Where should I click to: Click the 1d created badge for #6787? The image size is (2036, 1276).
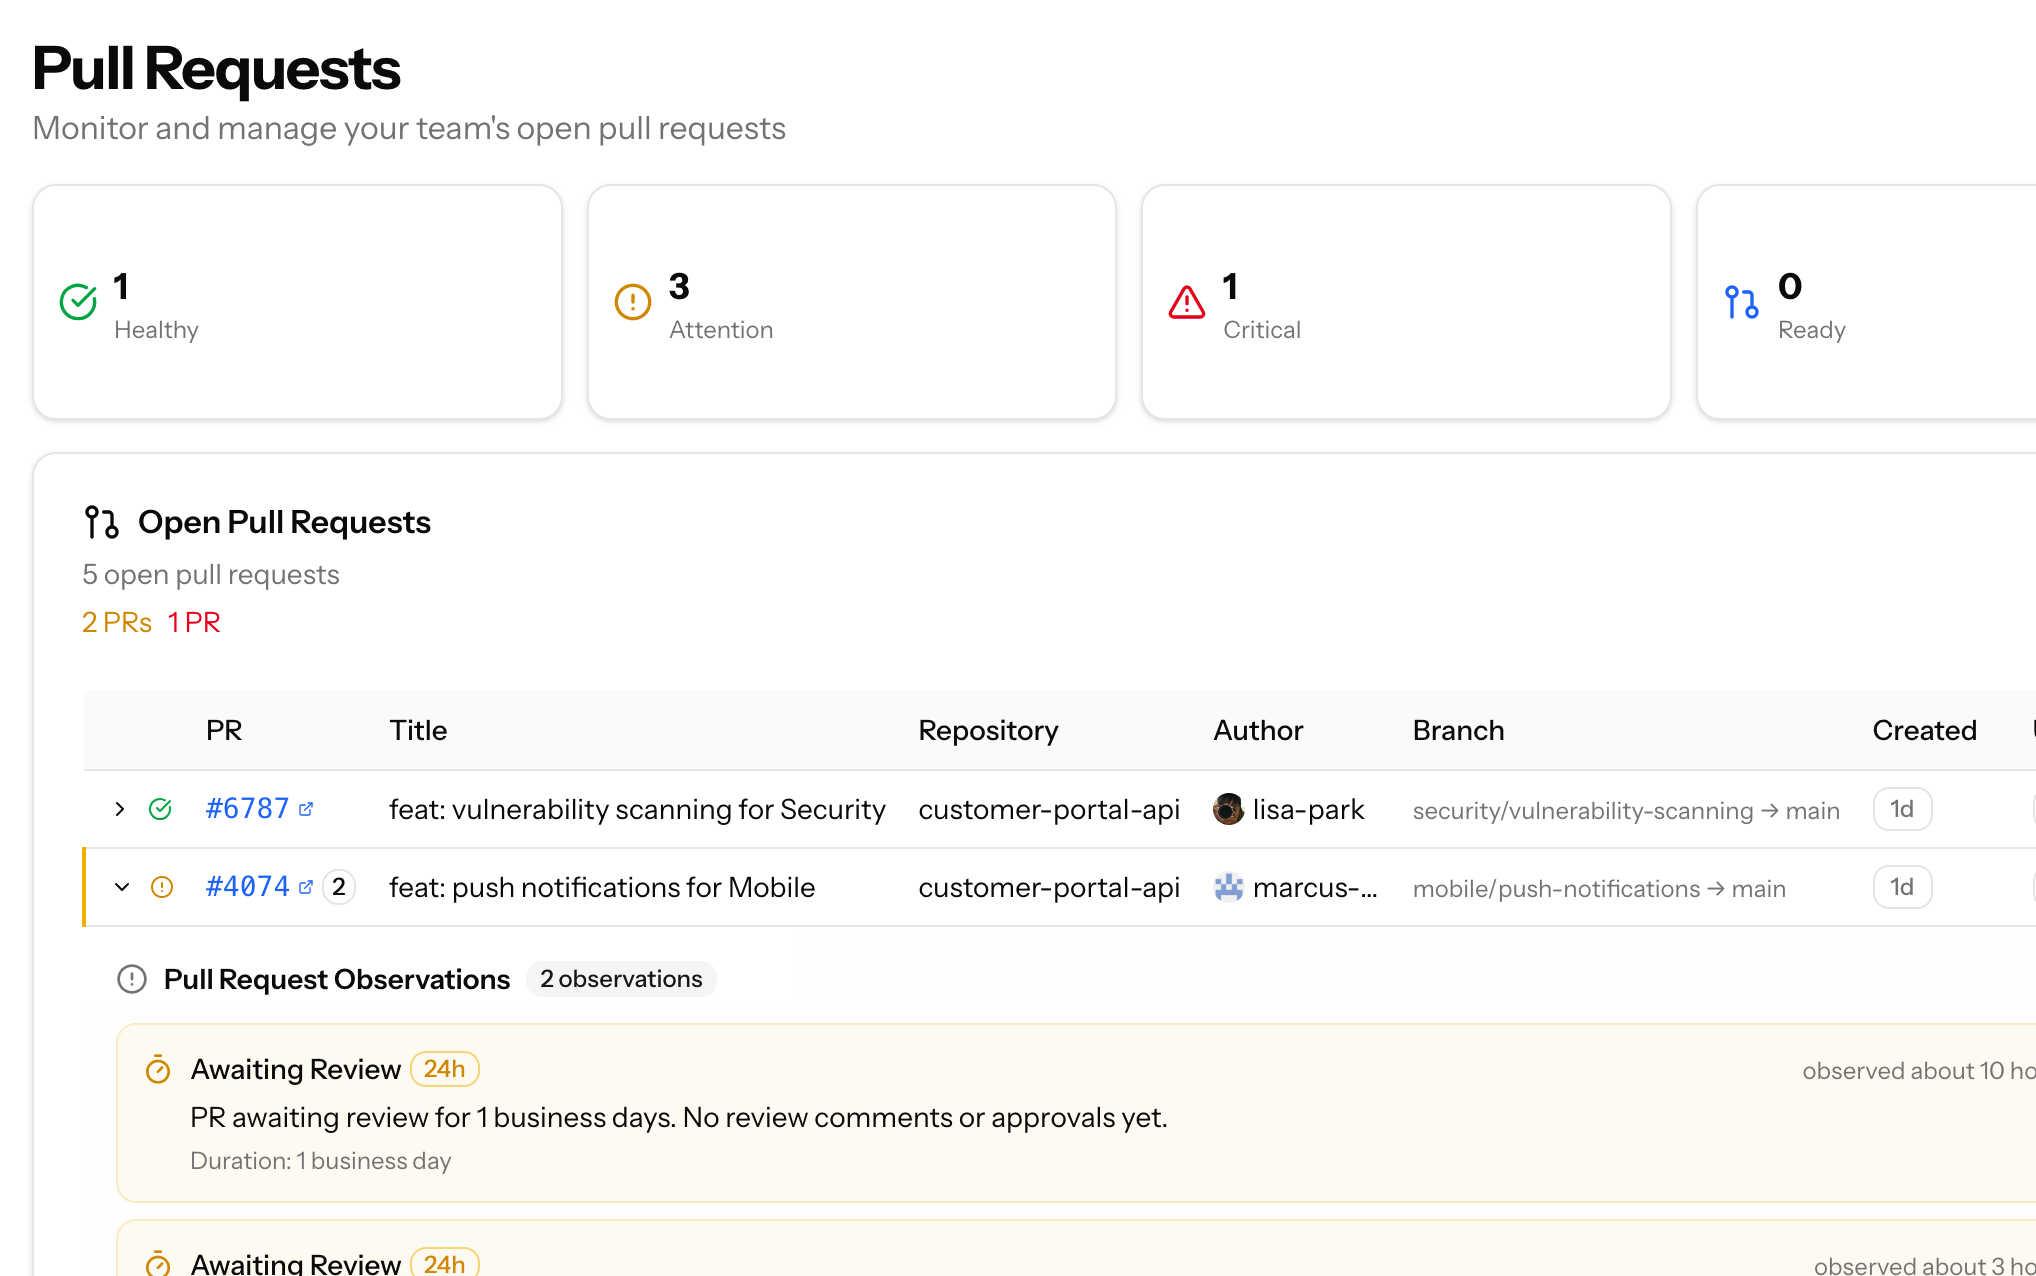pos(1902,809)
